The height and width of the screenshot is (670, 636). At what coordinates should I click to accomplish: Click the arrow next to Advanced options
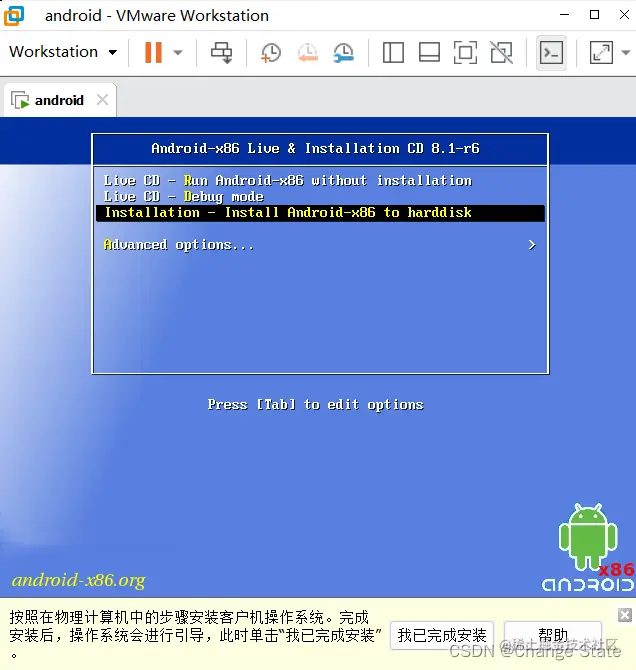pos(532,245)
